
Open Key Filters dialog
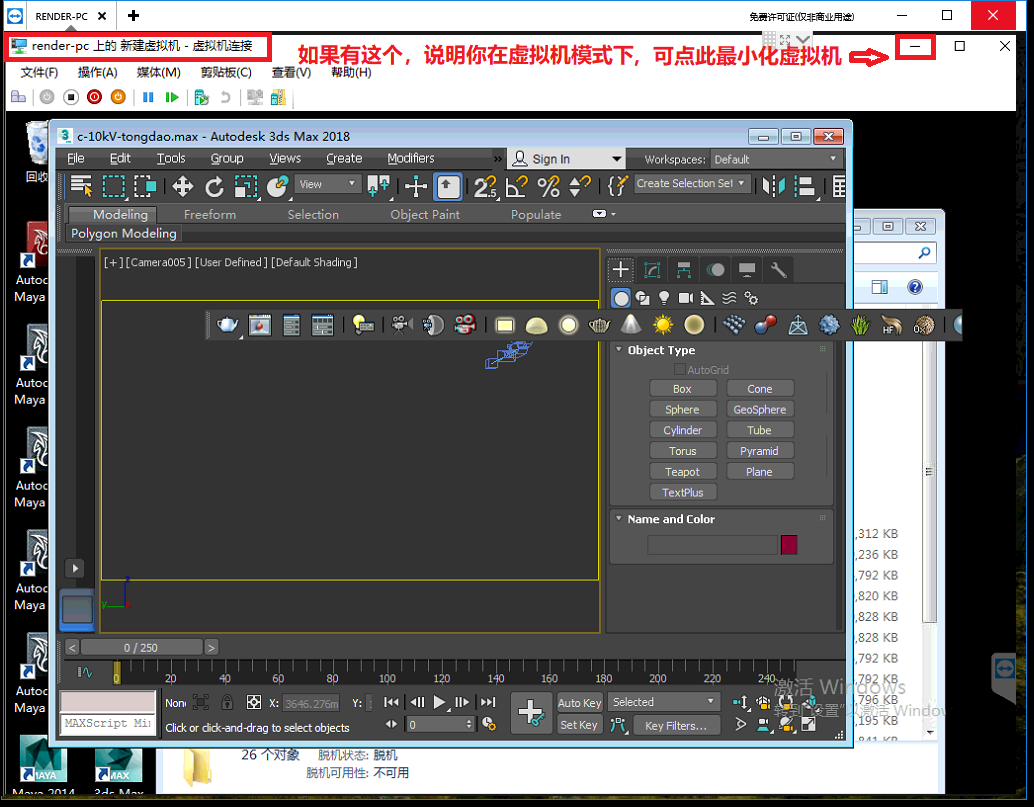click(676, 726)
